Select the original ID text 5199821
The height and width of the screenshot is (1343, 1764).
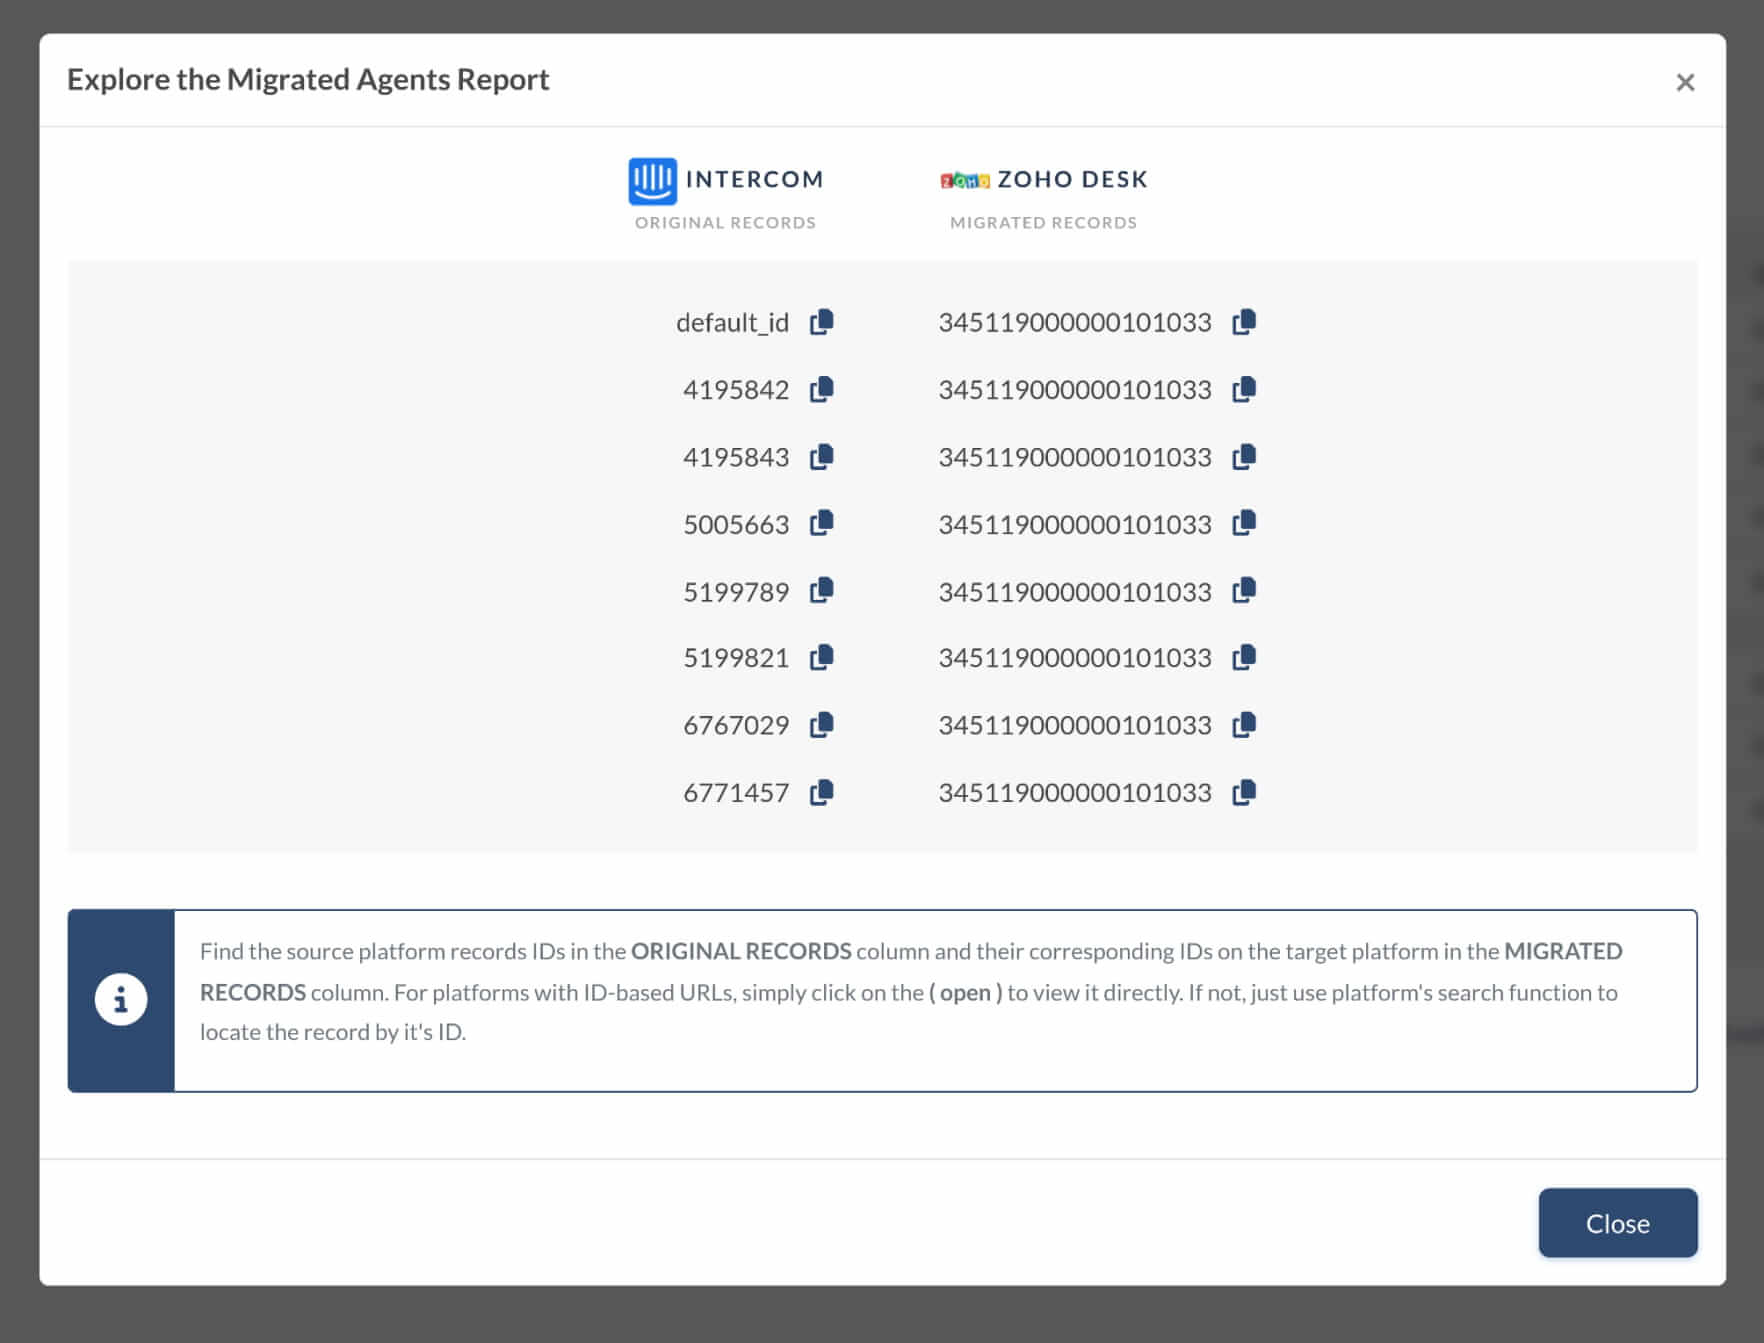point(736,658)
